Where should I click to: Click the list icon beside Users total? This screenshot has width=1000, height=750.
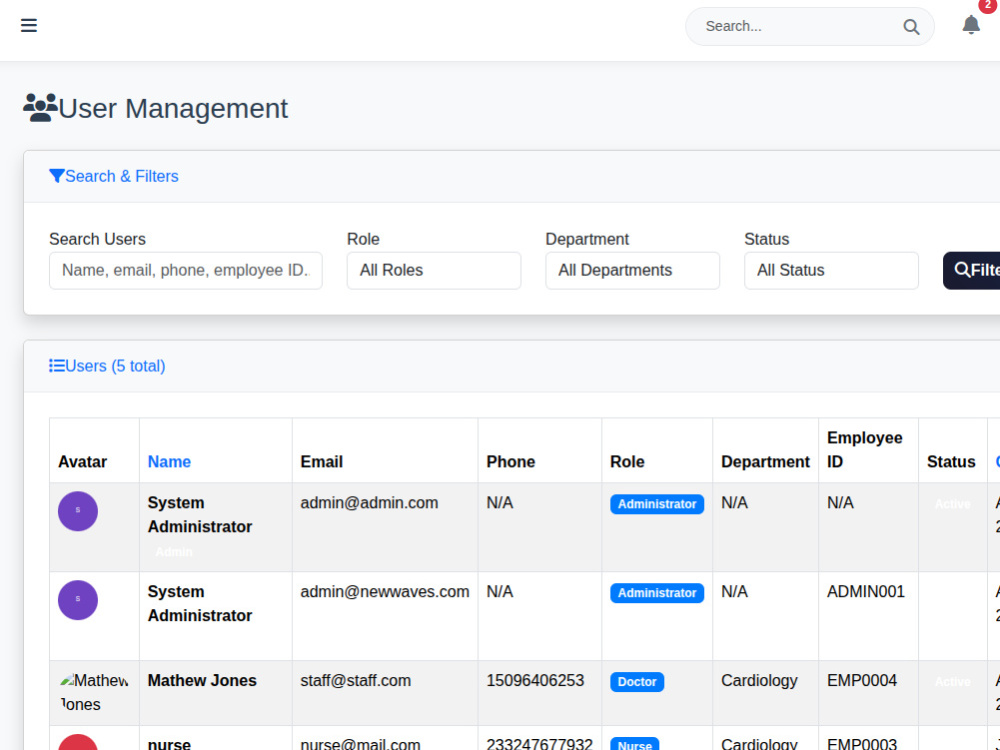coord(57,365)
